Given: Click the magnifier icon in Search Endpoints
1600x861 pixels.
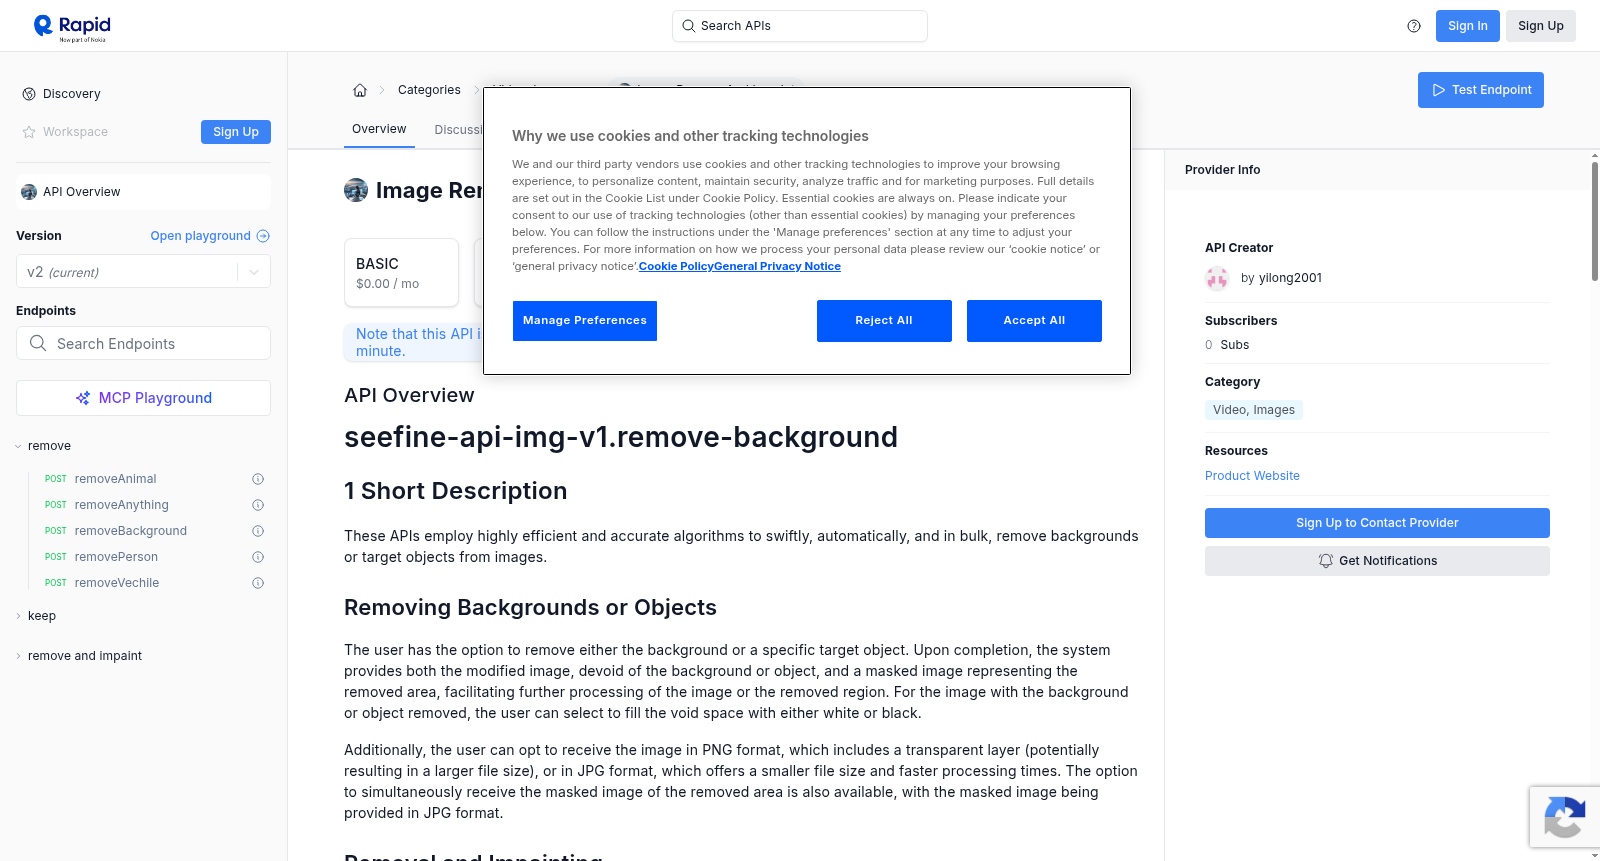Looking at the screenshot, I should (38, 343).
